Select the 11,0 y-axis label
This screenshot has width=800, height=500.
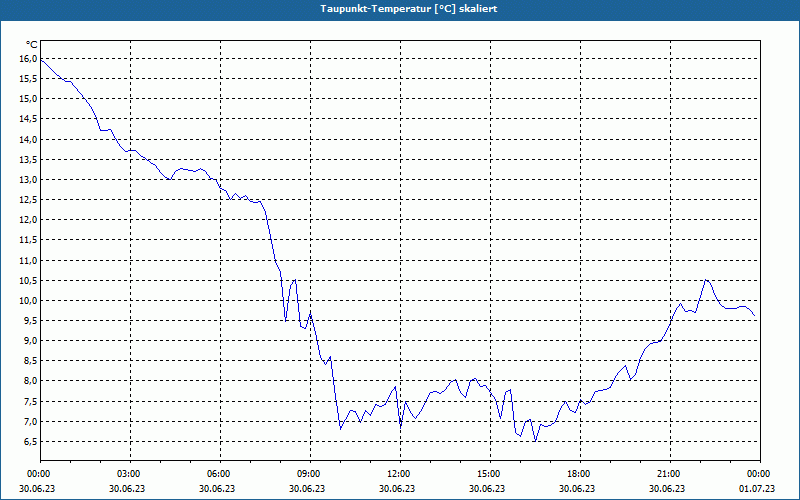pyautogui.click(x=29, y=260)
